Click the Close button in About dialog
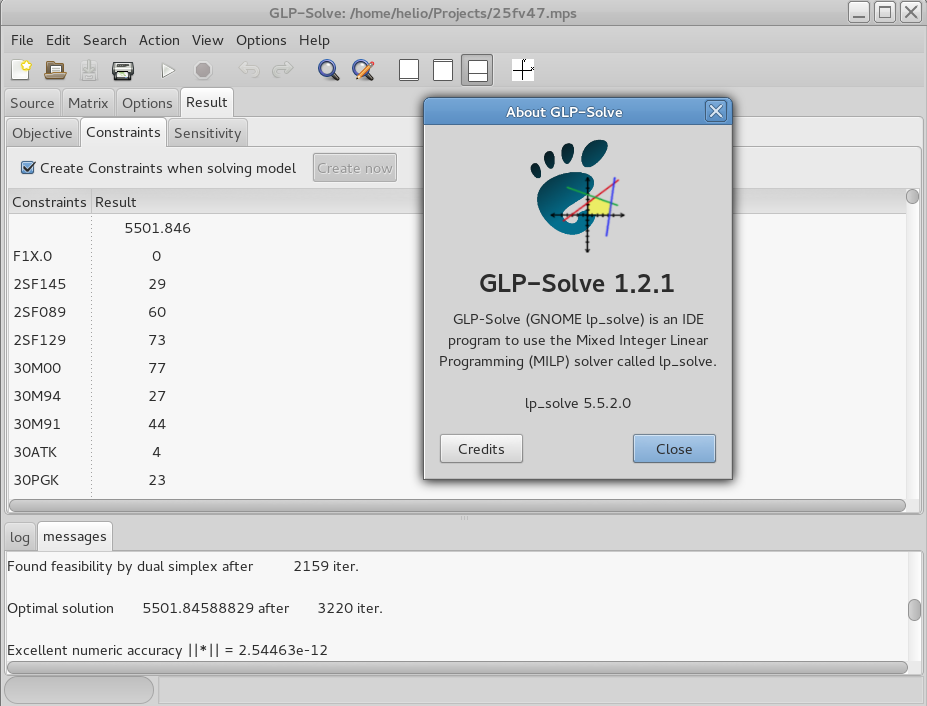Viewport: 927px width, 706px height. (674, 449)
